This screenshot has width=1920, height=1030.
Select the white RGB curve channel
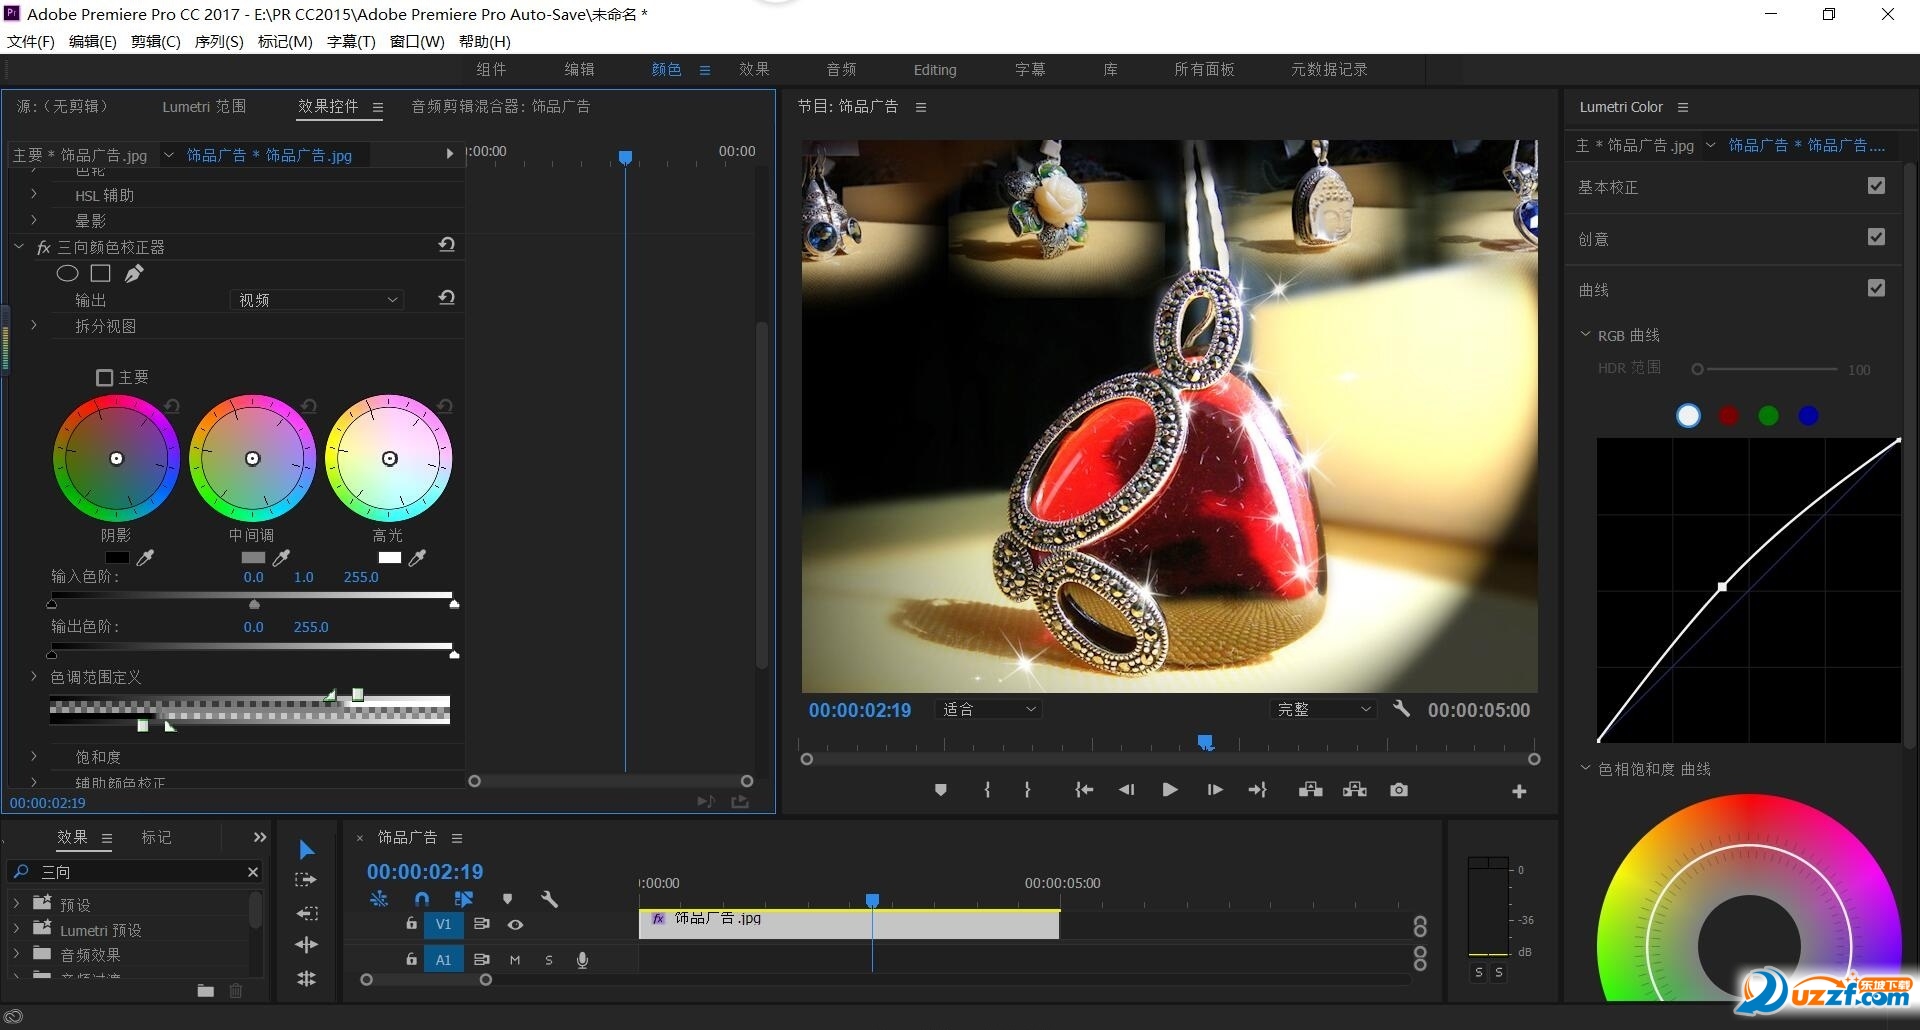1688,416
